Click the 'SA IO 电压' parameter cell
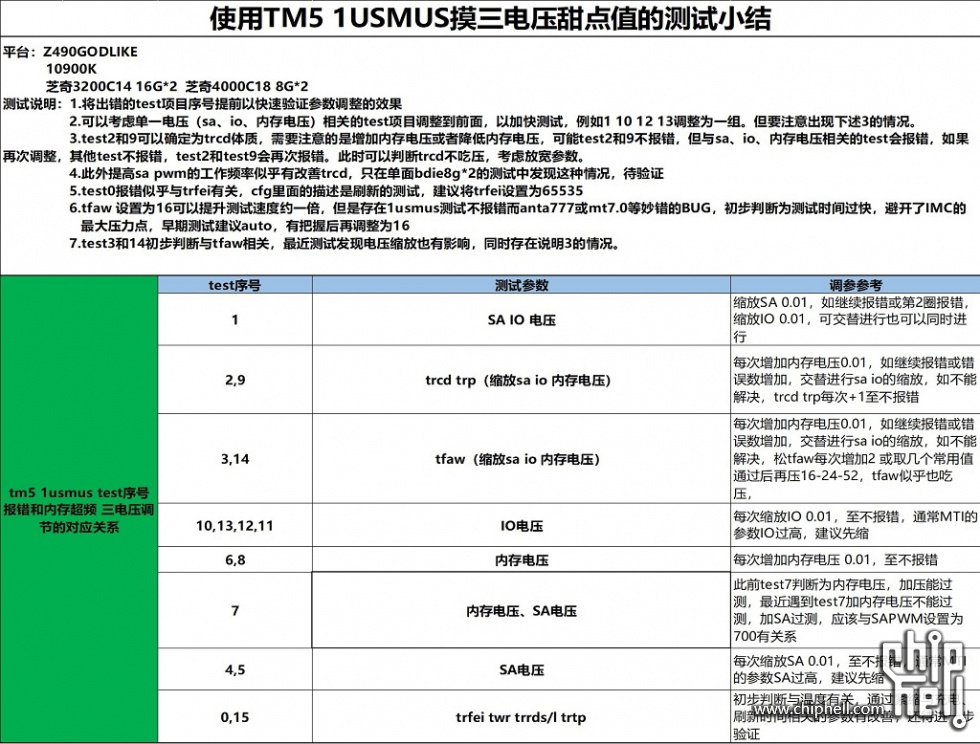The image size is (980, 744). [x=521, y=319]
